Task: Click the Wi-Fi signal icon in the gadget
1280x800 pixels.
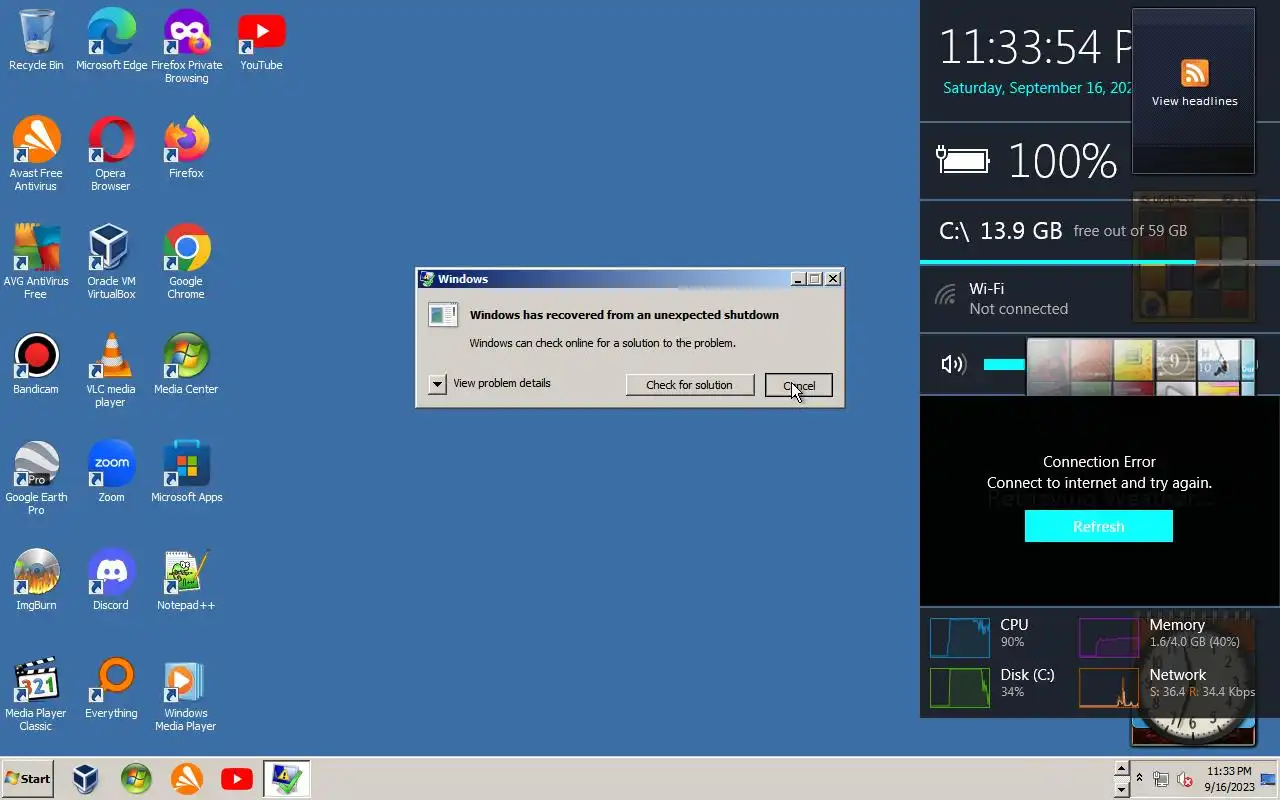Action: click(x=945, y=295)
